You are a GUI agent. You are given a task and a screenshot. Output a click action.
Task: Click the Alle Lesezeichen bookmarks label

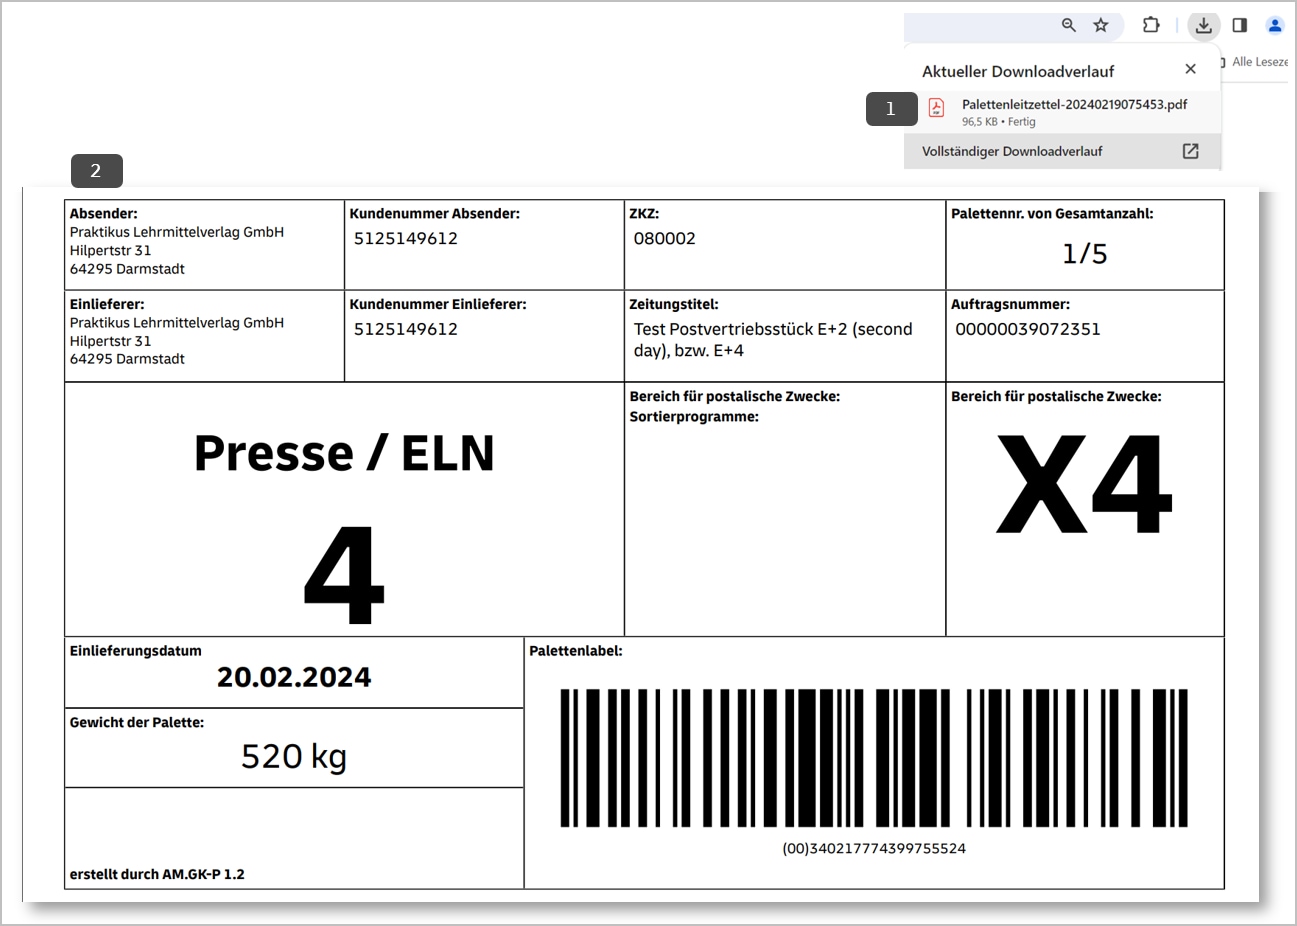(x=1258, y=62)
